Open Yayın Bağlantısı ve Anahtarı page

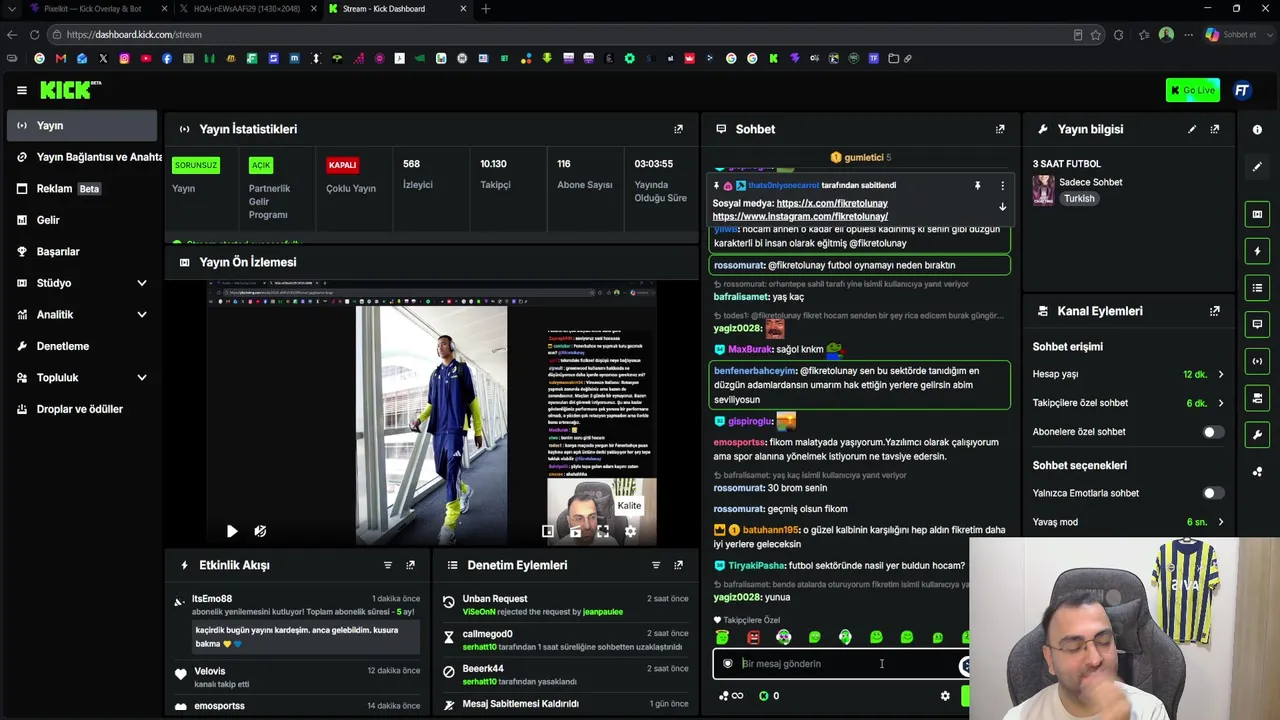click(82, 157)
